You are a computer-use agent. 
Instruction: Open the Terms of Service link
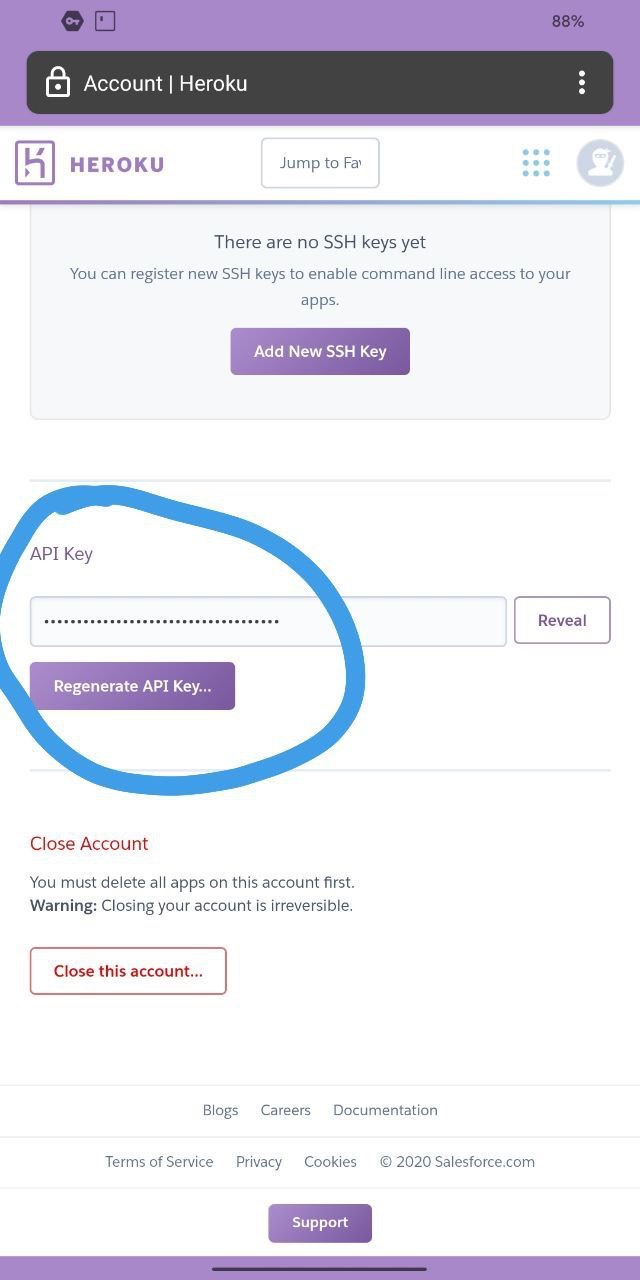[159, 1162]
